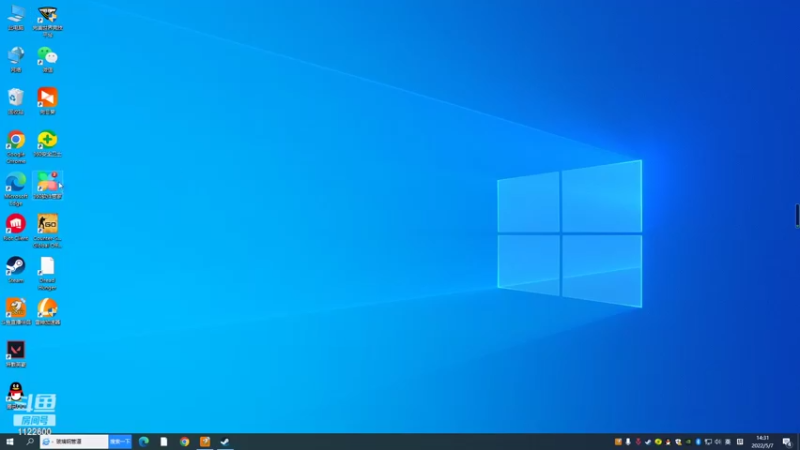Select the winged shield platform shortcut
The height and width of the screenshot is (450, 800).
(x=47, y=21)
